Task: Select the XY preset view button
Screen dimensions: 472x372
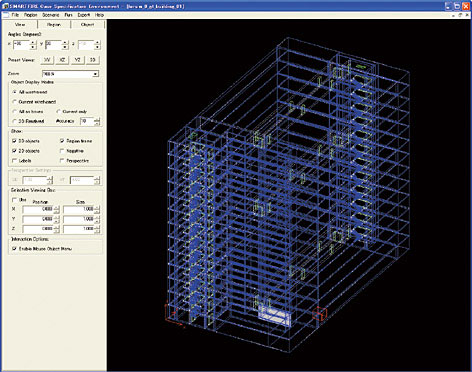Action: (47, 60)
